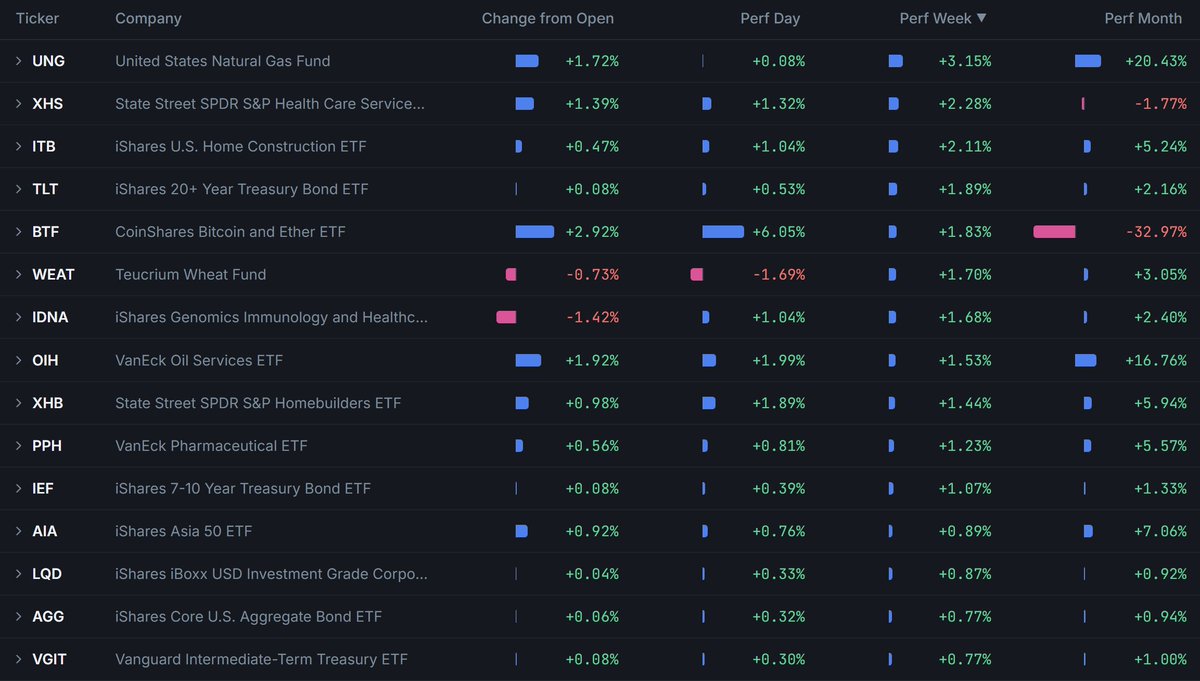Expand the WEAT row chevron
This screenshot has width=1200, height=681.
tap(18, 275)
